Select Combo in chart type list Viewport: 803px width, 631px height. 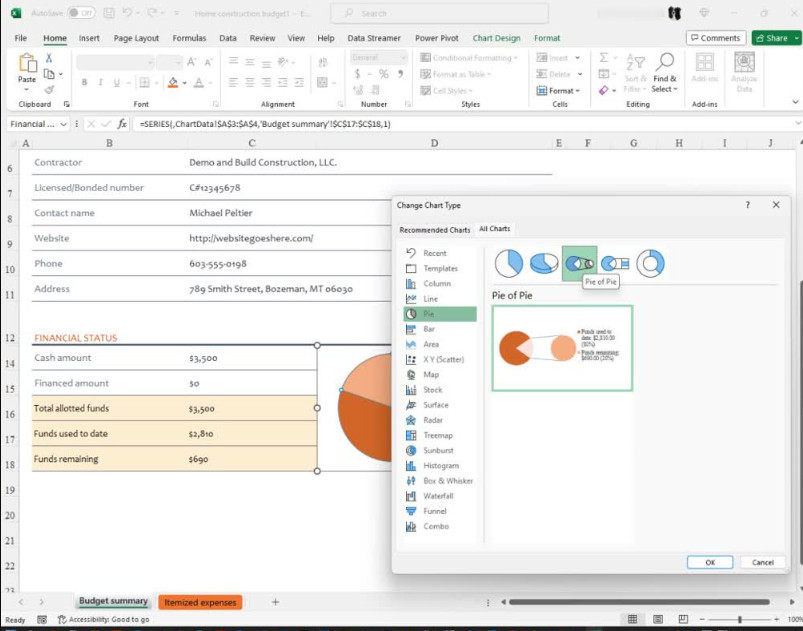point(439,526)
